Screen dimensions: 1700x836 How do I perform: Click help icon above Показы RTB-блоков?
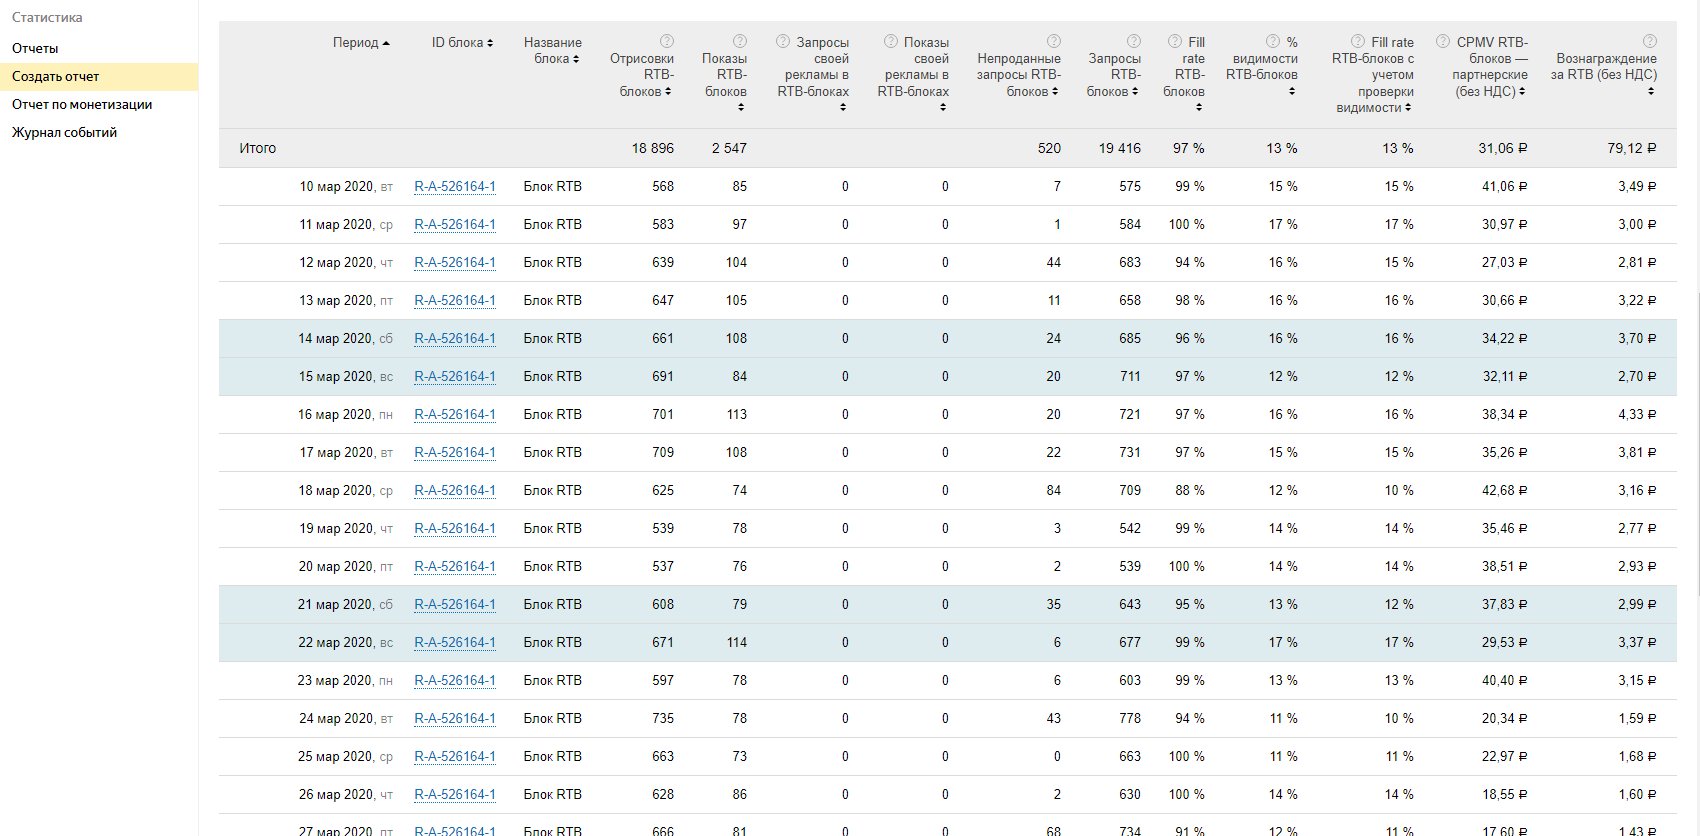(740, 41)
